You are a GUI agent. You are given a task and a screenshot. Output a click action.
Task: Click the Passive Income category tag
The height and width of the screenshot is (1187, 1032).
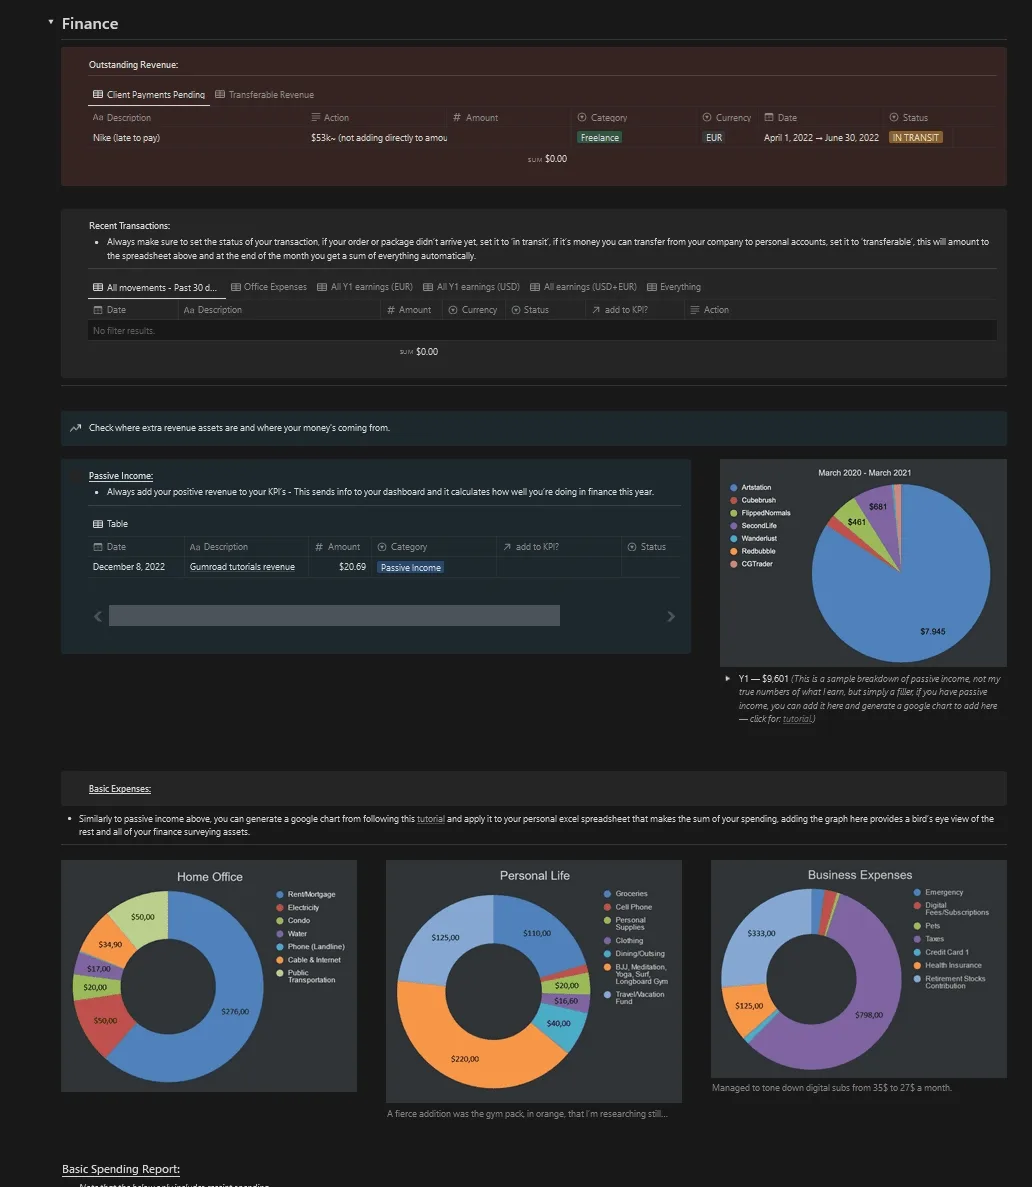point(410,568)
